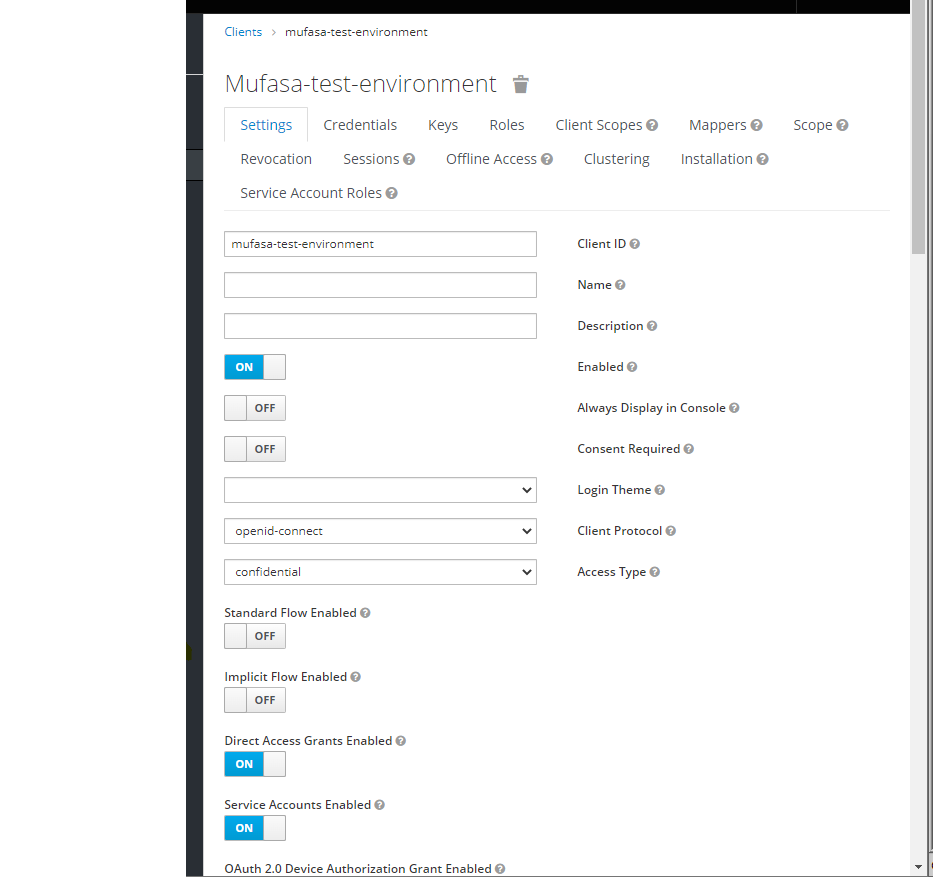Screen dimensions: 933x877
Task: Click the vertical scrollbar thumb
Action: 918,128
